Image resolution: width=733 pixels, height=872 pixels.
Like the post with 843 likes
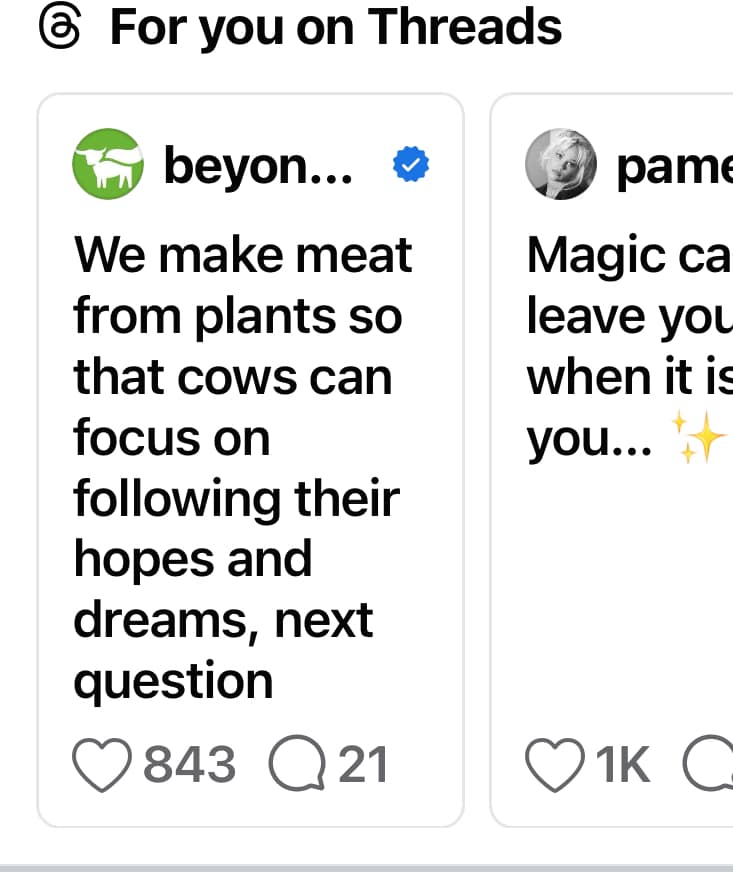(x=103, y=766)
